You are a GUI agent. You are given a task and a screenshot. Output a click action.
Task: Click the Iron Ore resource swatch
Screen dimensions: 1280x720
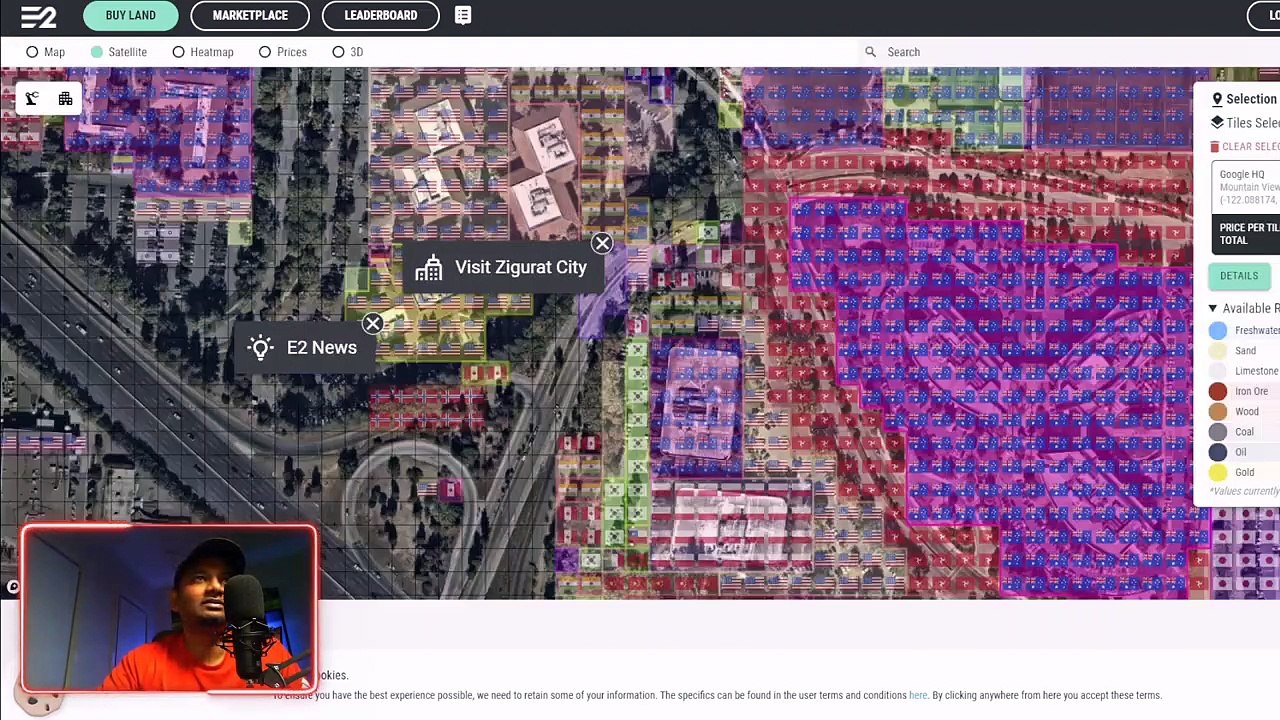(1217, 392)
